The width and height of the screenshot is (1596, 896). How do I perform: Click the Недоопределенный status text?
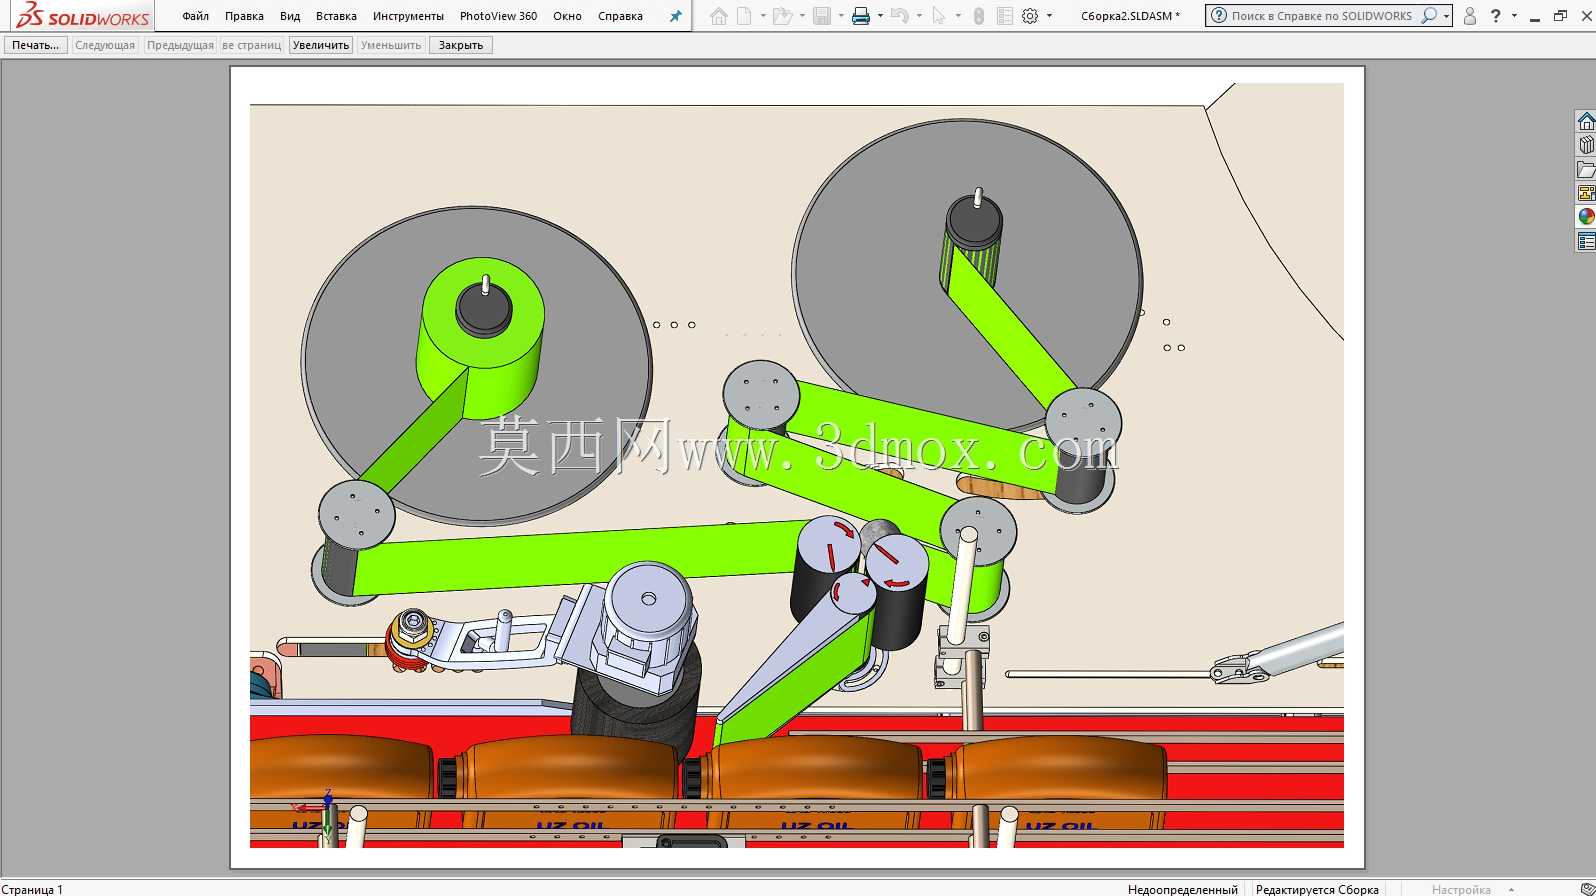1183,889
